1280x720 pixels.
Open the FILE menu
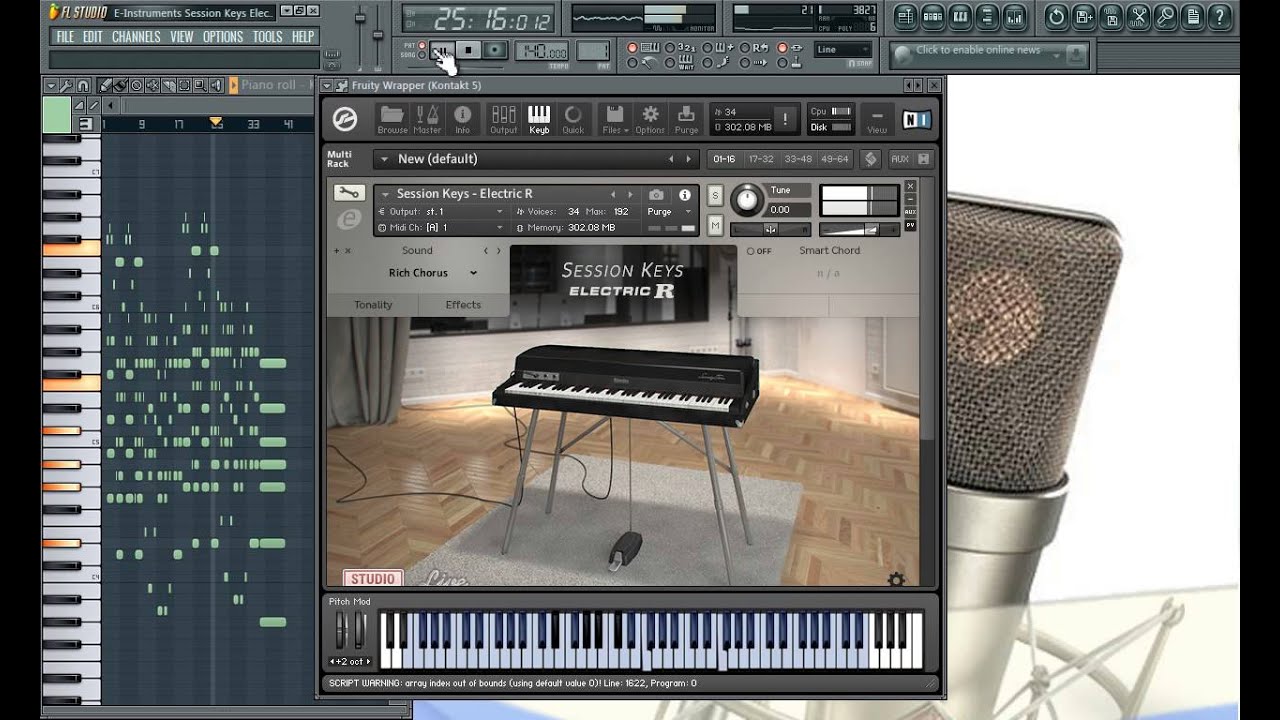click(x=65, y=37)
